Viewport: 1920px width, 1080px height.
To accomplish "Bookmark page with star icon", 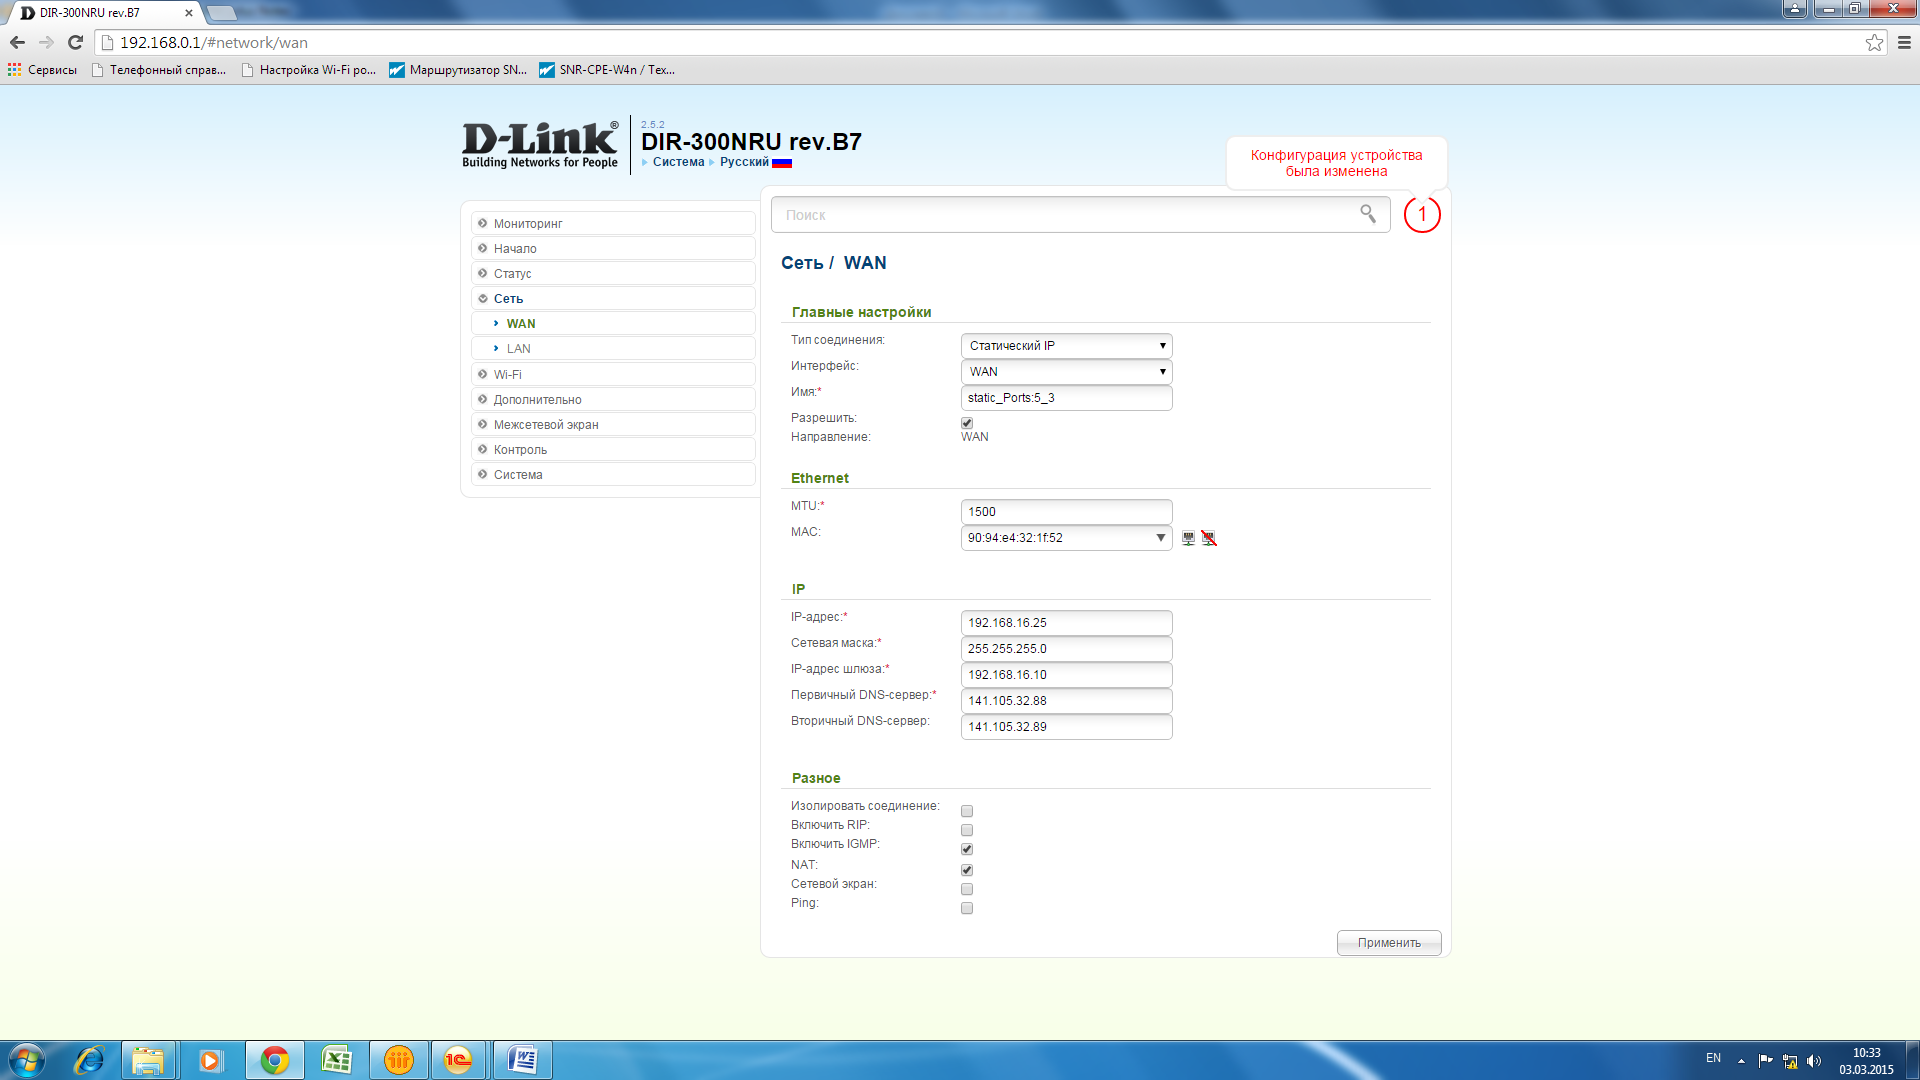I will 1874,42.
